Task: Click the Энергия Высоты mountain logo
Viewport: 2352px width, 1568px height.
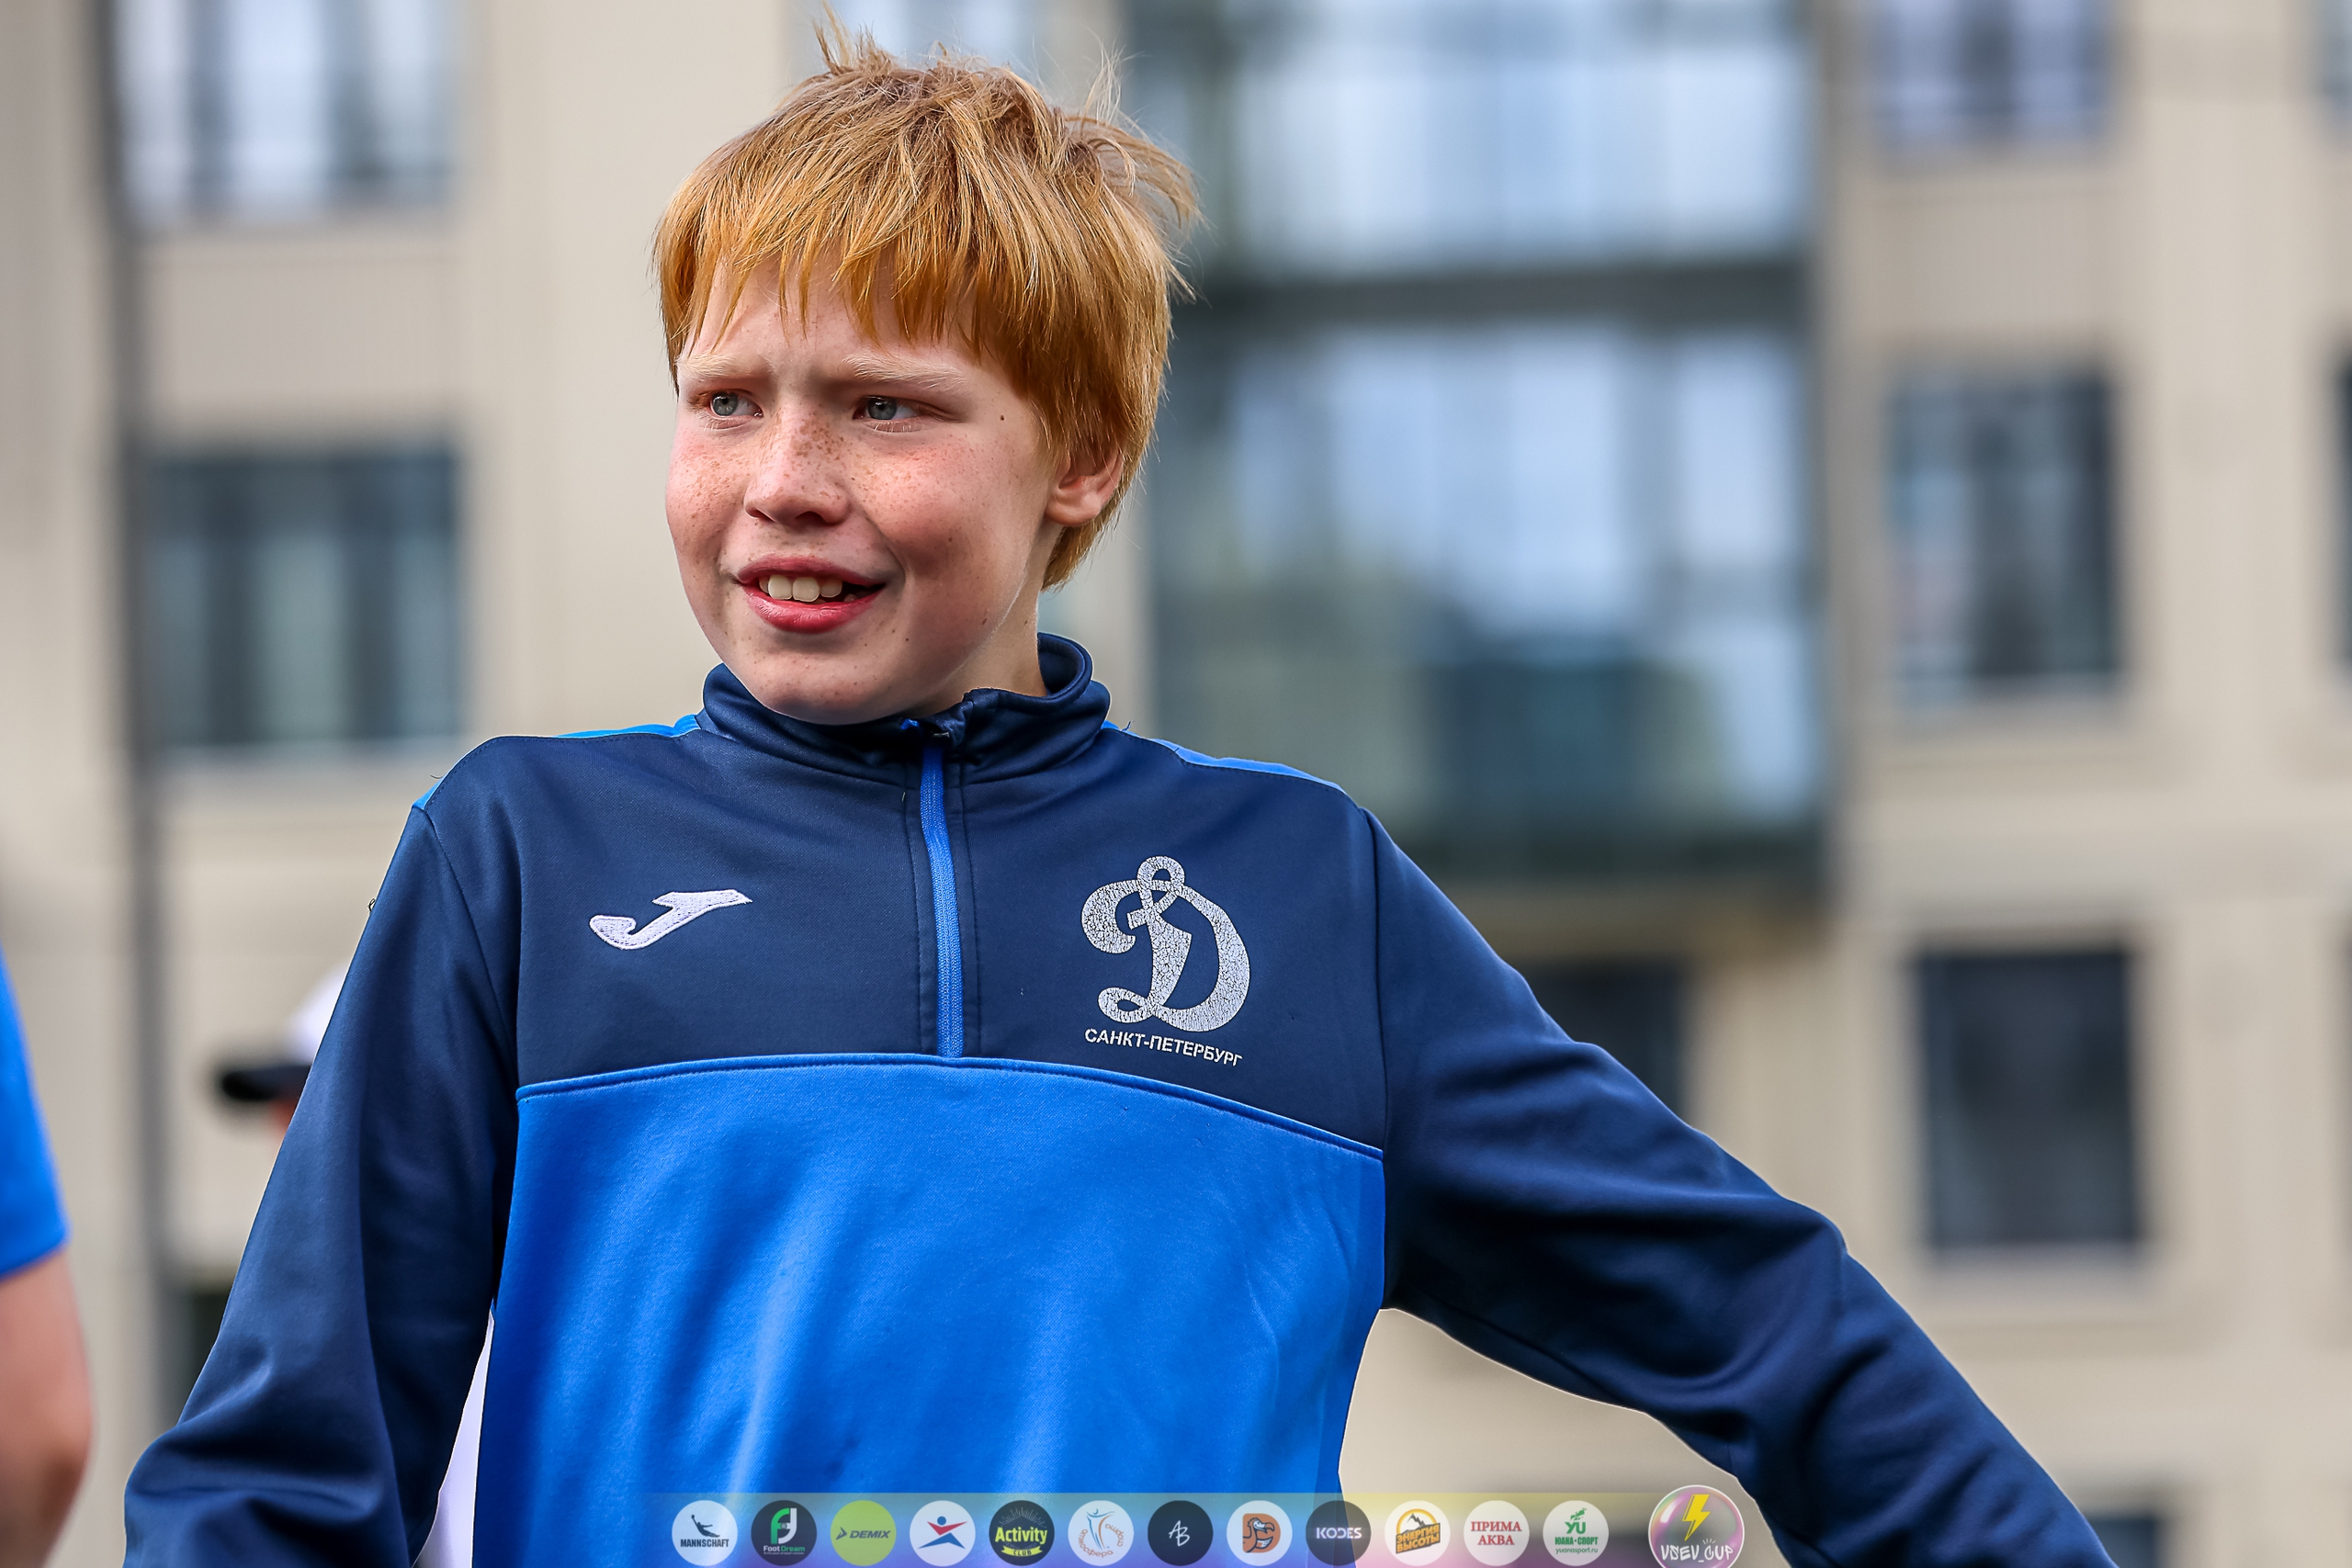Action: 1417,1533
